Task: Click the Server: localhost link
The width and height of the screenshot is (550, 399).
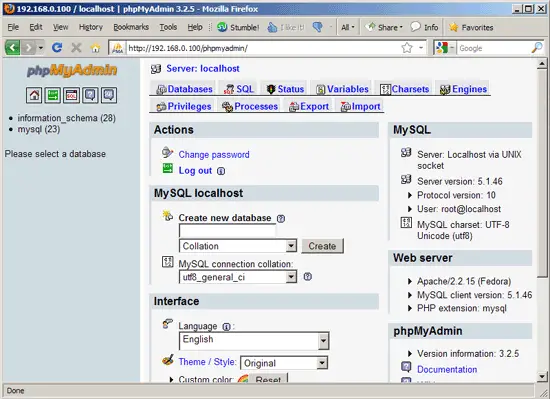Action: coord(203,69)
